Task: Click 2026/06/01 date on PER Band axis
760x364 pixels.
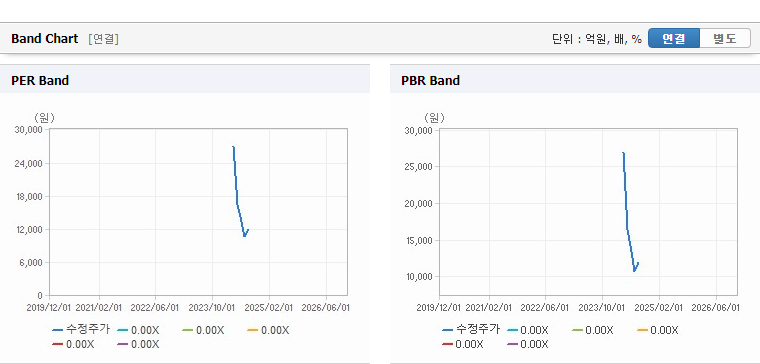Action: click(x=325, y=308)
